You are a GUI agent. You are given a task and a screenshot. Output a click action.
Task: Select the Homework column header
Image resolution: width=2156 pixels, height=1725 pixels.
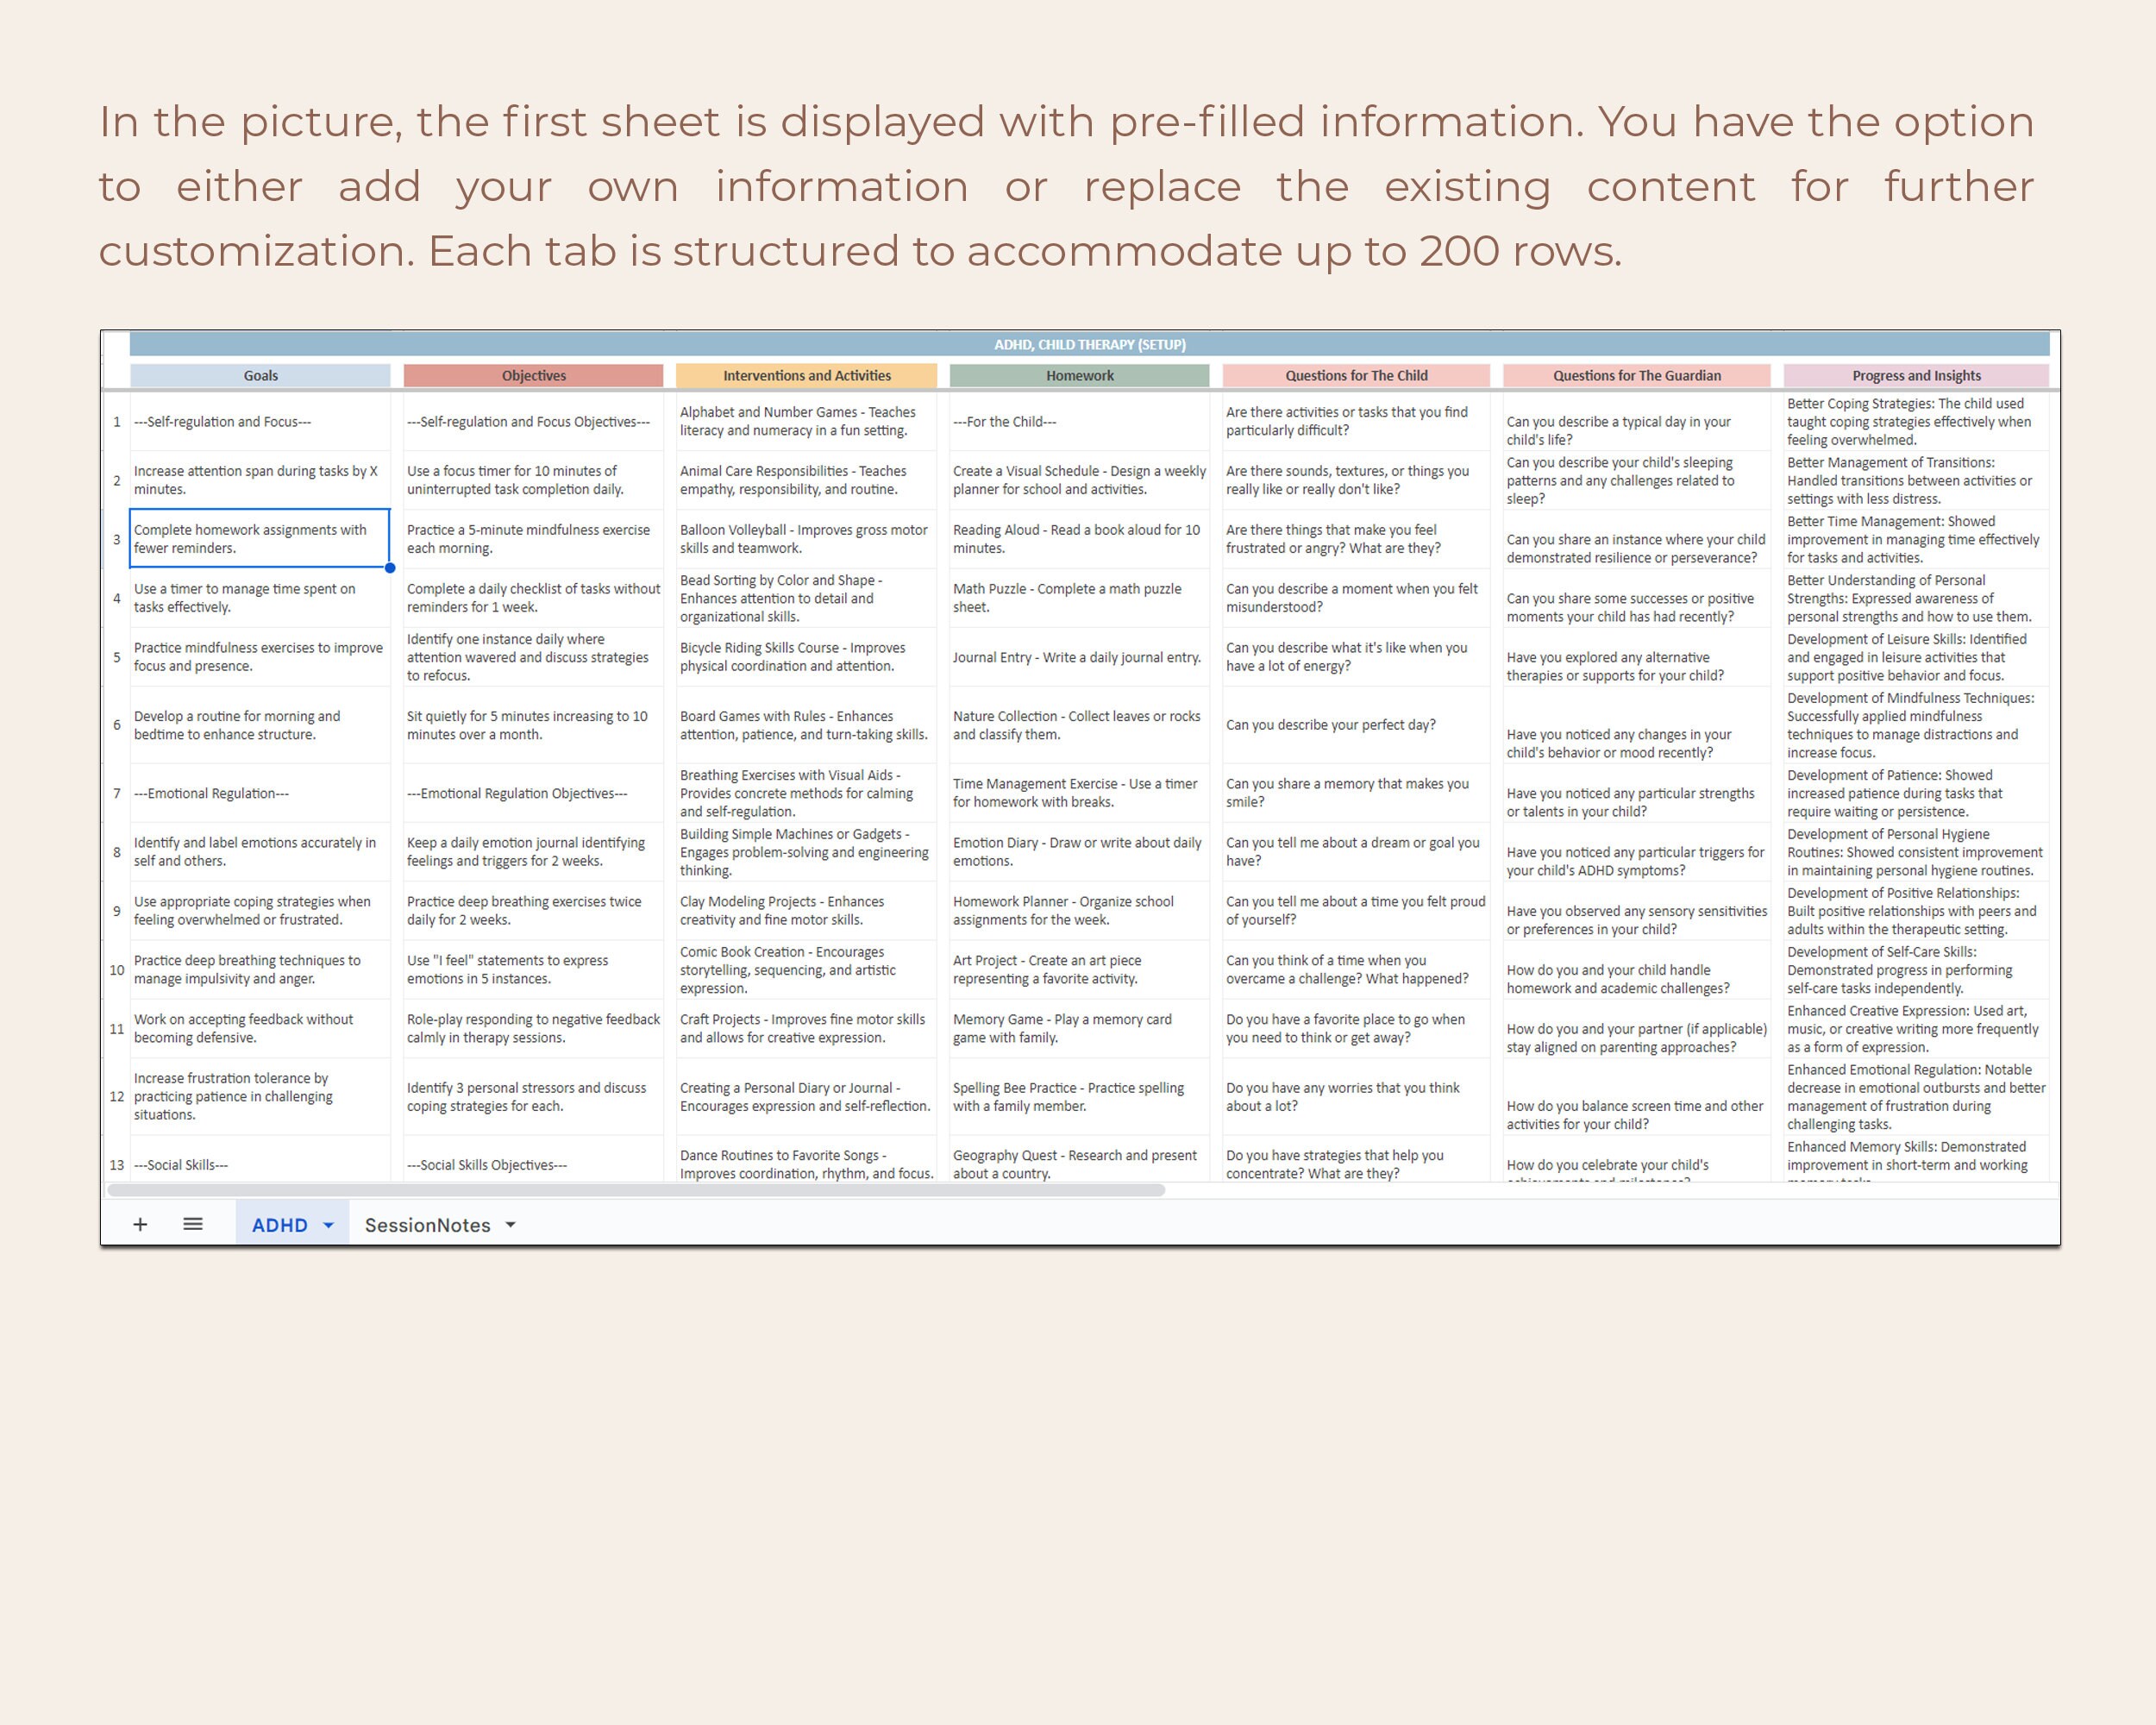tap(1078, 375)
